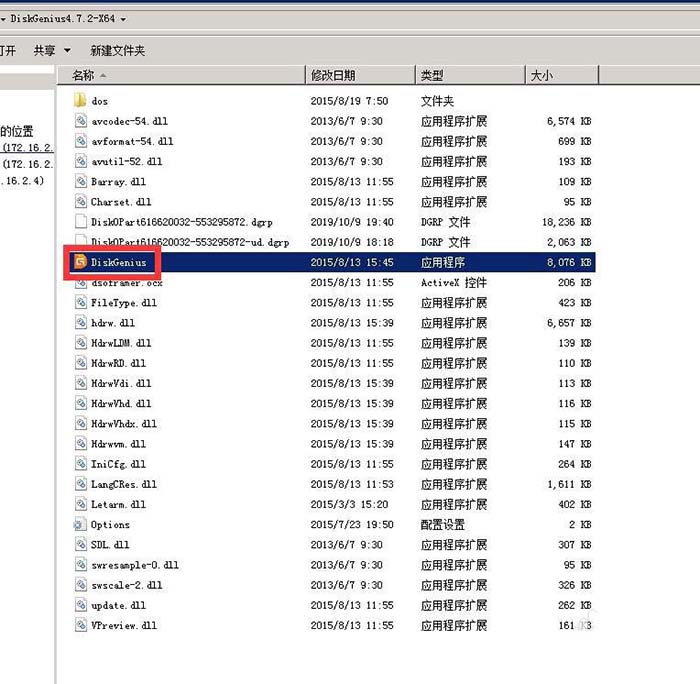Select the swresample-0.dll file icon
The width and height of the screenshot is (700, 684).
click(80, 564)
